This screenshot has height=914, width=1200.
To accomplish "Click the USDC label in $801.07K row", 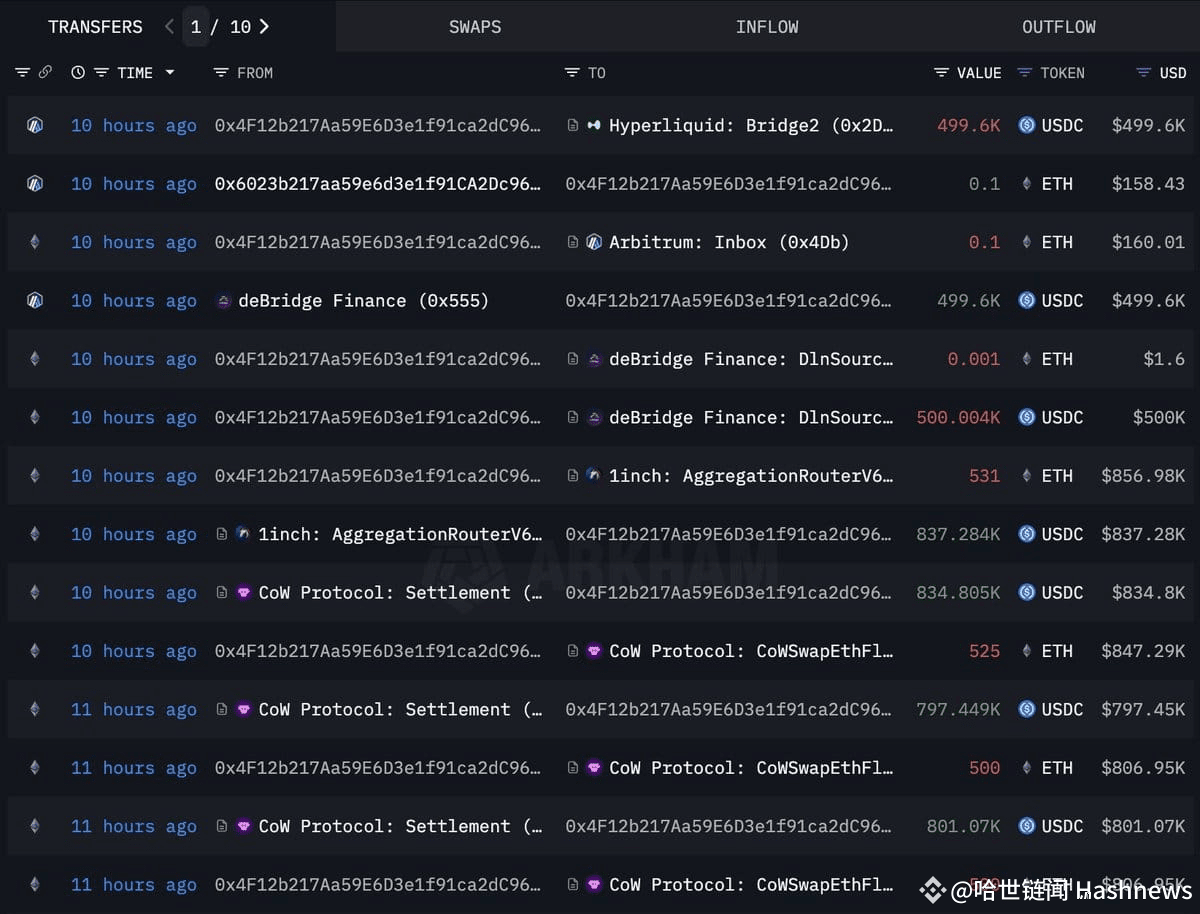I will coord(1062,826).
